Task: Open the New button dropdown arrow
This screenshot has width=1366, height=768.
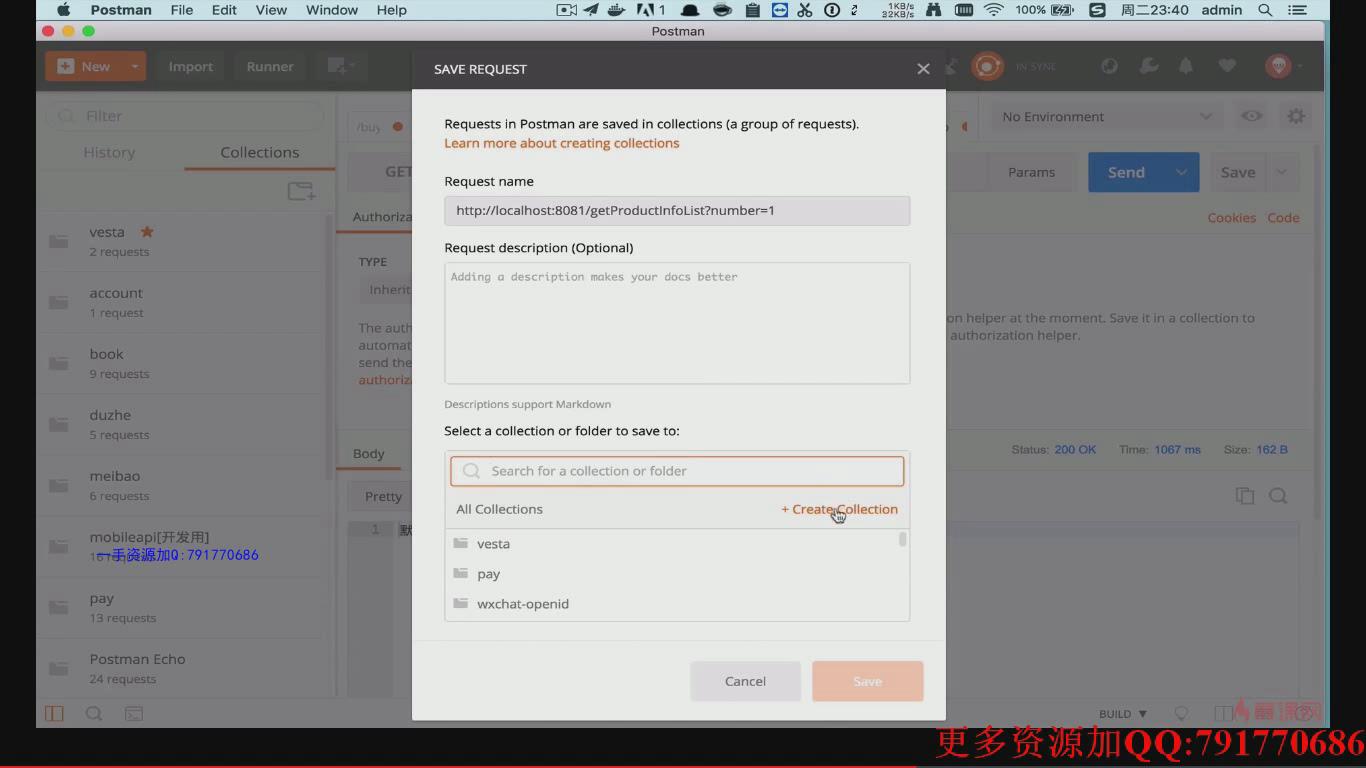Action: (x=134, y=67)
